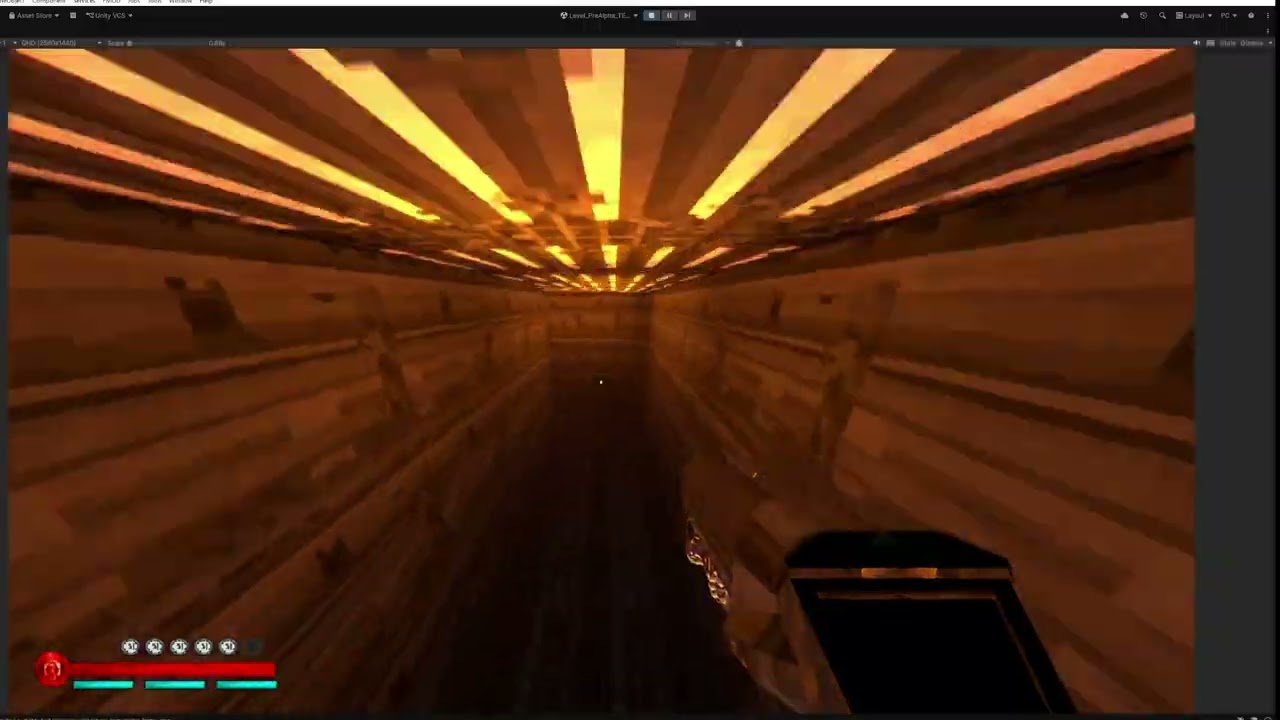Open the Window menu
1280x720 pixels.
pyautogui.click(x=180, y=2)
